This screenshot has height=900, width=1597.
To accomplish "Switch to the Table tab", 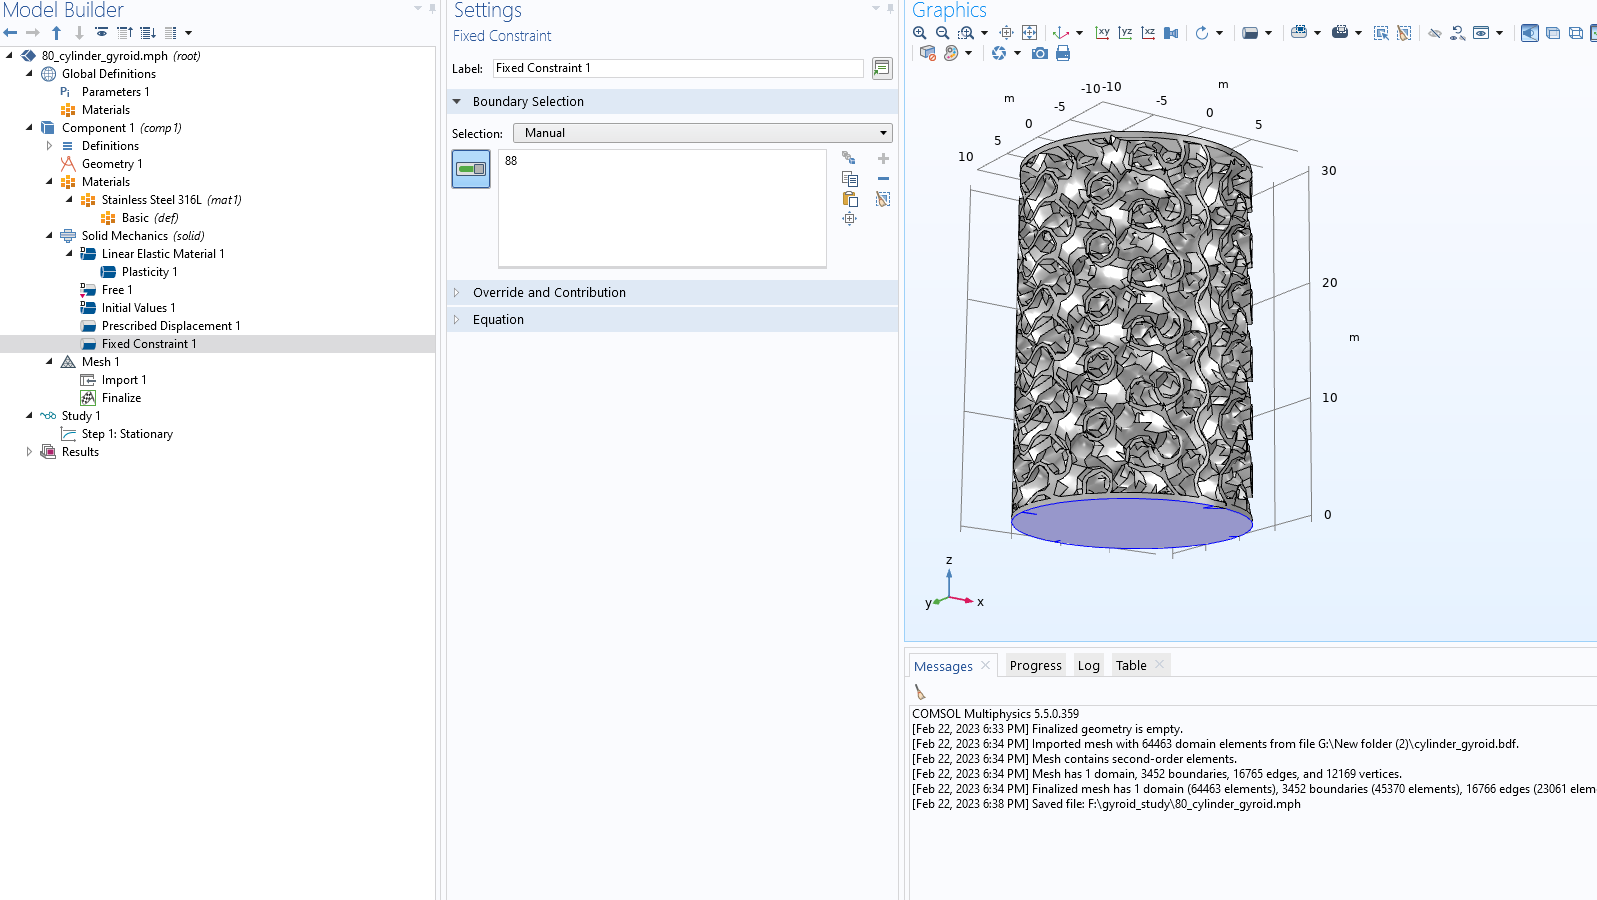I will pos(1131,666).
